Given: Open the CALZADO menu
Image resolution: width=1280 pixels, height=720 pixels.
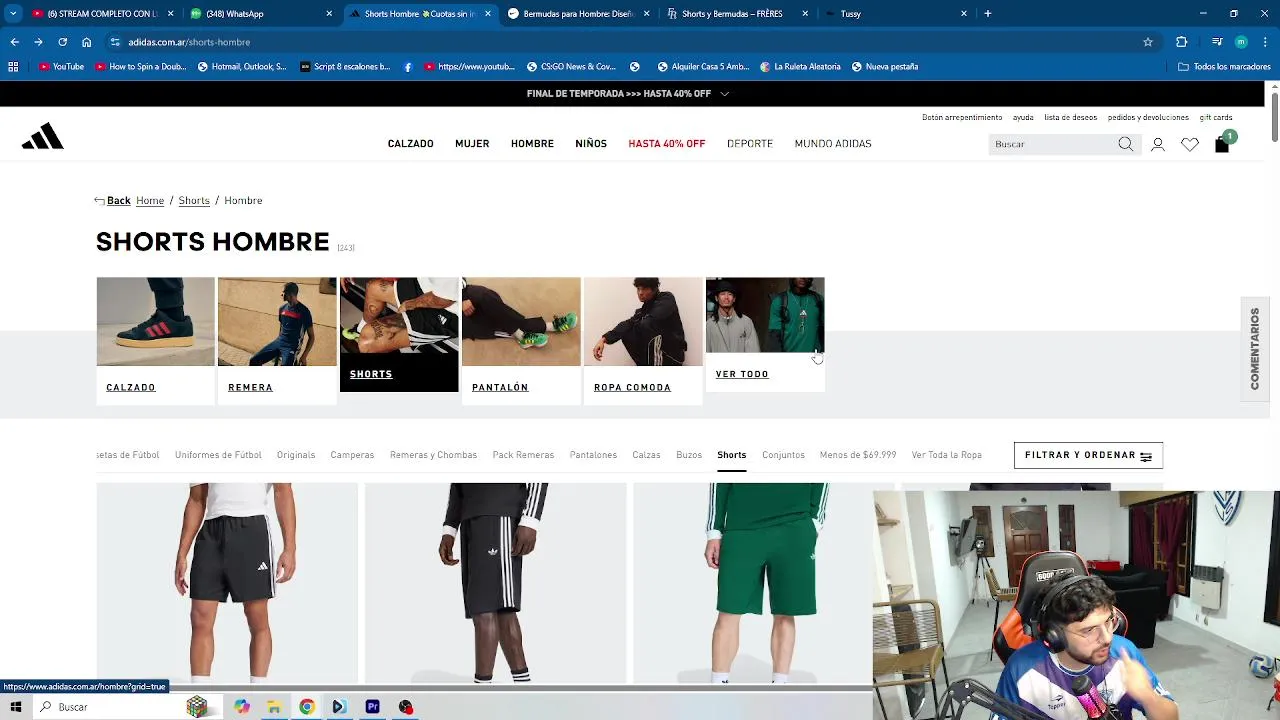Looking at the screenshot, I should [x=411, y=144].
